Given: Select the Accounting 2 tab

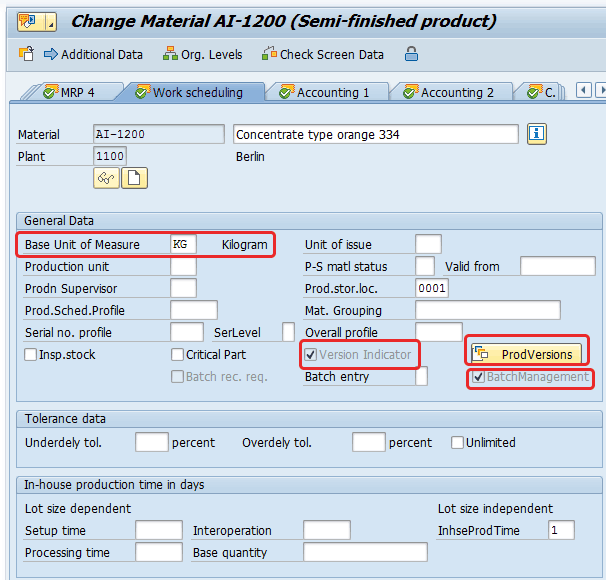Looking at the screenshot, I should (448, 92).
